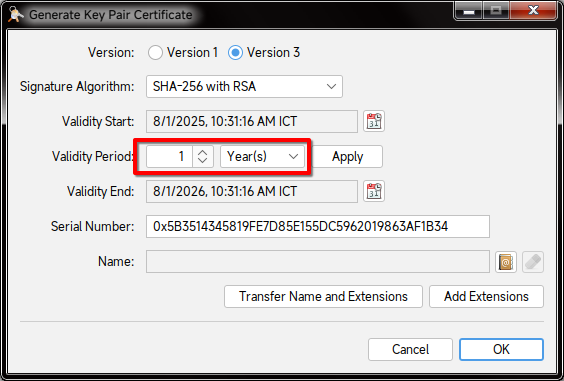Close the Generate Key Pair Certificate window
Screen dimensions: 564x381
pyautogui.click(x=533, y=10)
